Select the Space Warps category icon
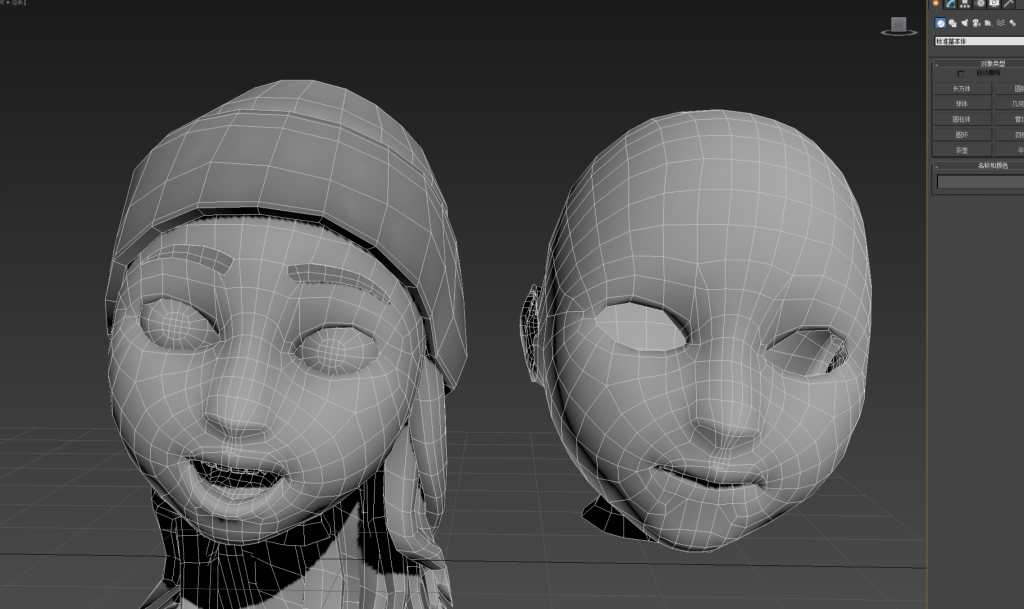 [x=1001, y=23]
